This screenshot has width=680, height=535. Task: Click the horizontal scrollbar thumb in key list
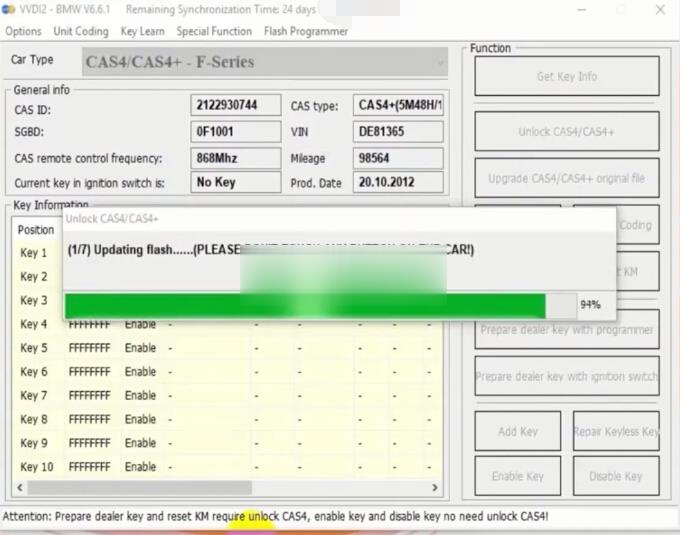[x=140, y=488]
